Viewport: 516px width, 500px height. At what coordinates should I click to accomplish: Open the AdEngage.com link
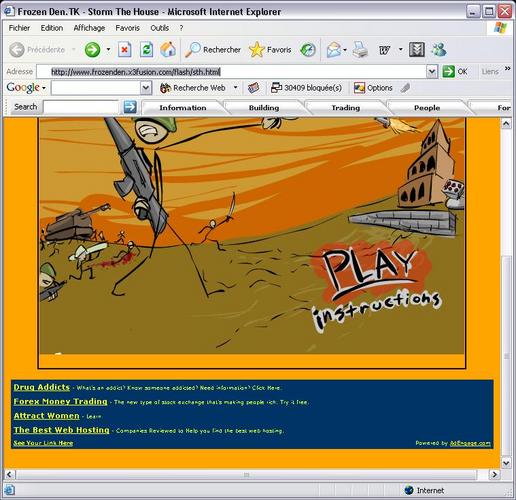pyautogui.click(x=470, y=443)
